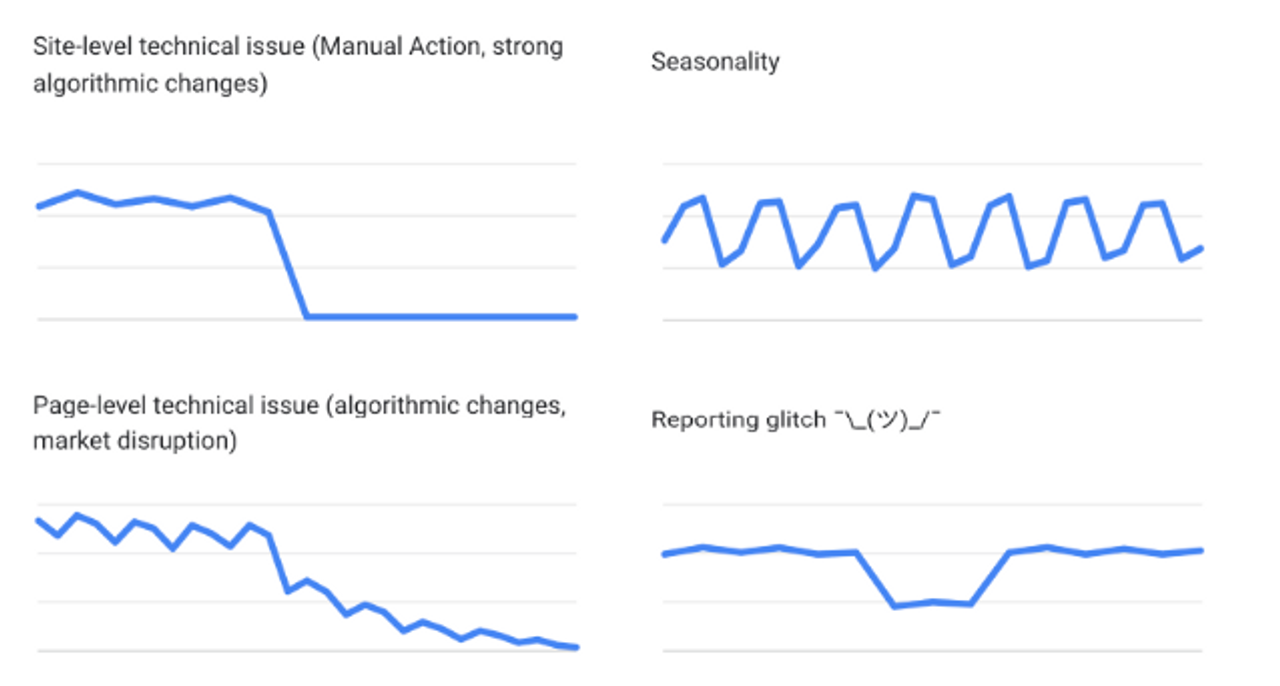This screenshot has height=686, width=1280.
Task: Click the steep drop in the Site-level chart line
Action: coord(288,265)
